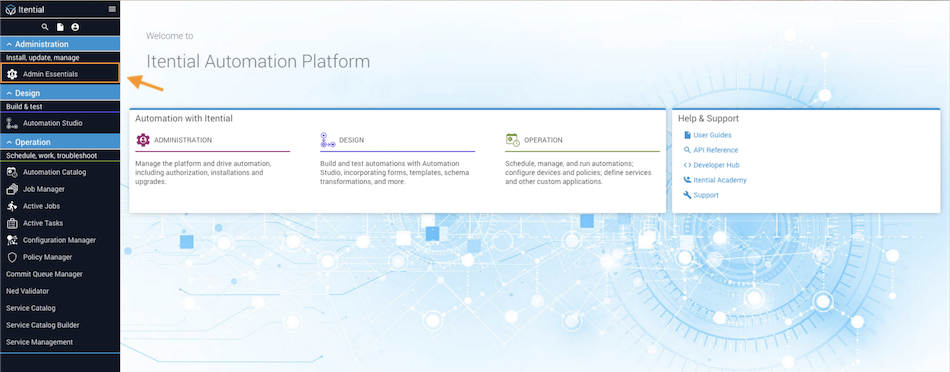Click the Job Manager icon
950x372 pixels.
click(12, 189)
